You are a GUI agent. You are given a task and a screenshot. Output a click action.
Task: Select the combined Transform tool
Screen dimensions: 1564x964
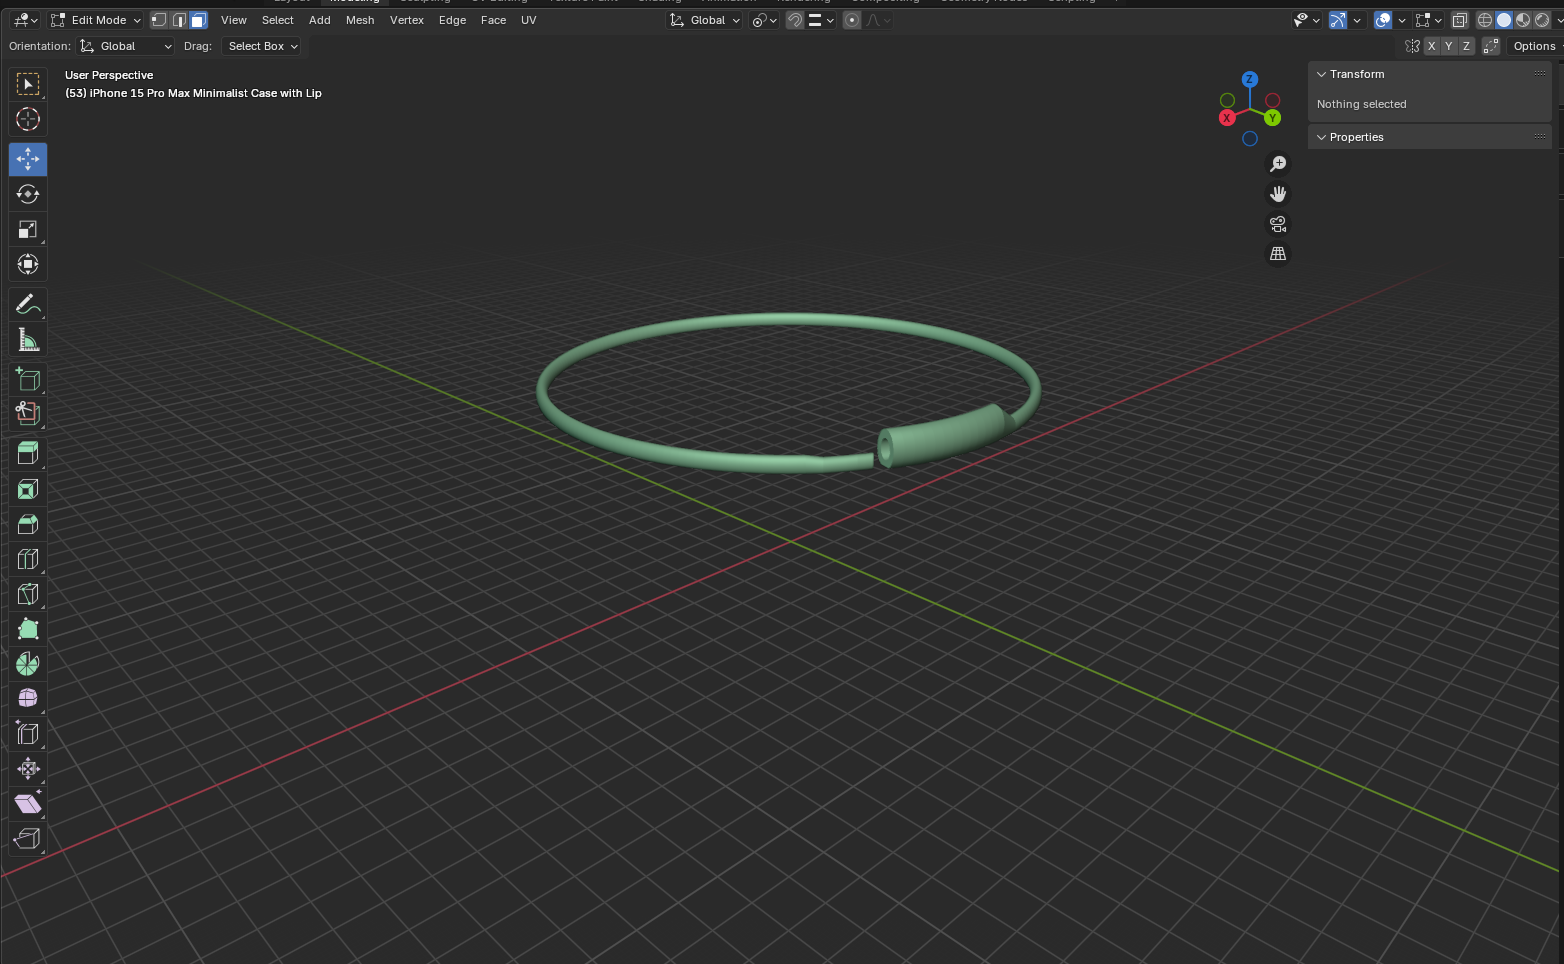coord(28,264)
